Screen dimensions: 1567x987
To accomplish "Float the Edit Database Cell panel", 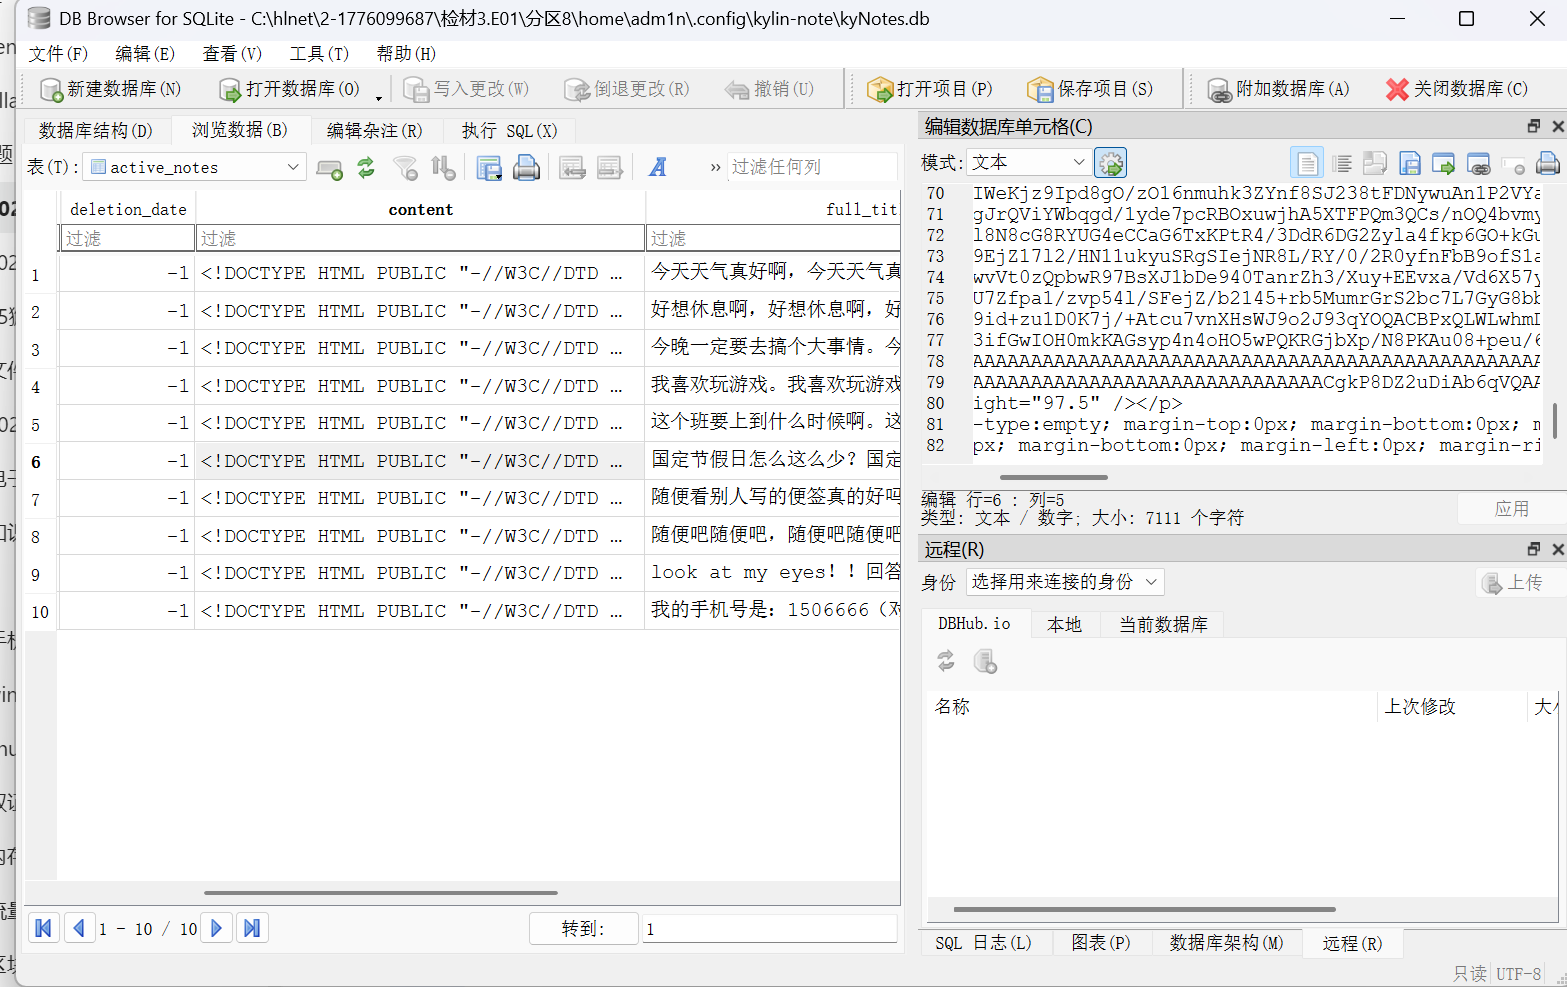I will [x=1534, y=126].
